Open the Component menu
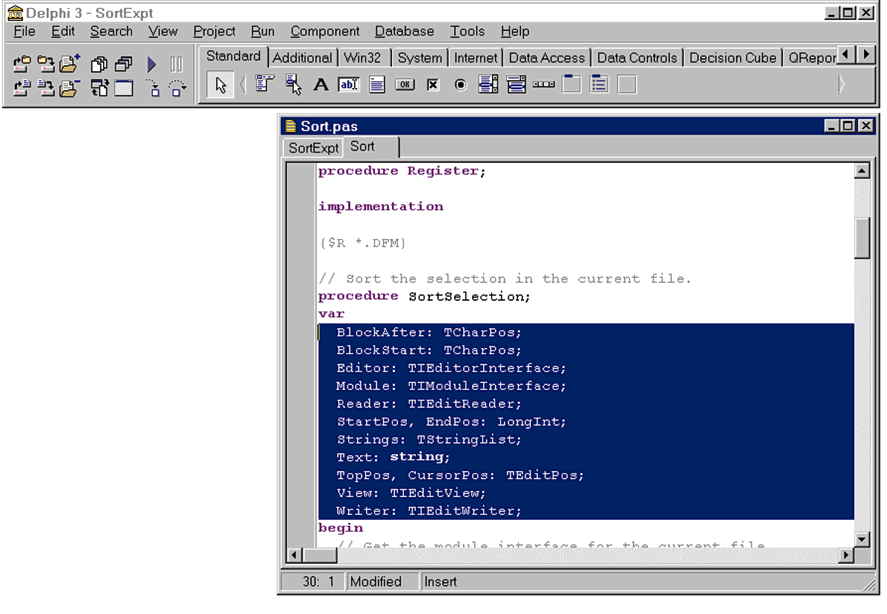The width and height of the screenshot is (887, 614). (324, 31)
